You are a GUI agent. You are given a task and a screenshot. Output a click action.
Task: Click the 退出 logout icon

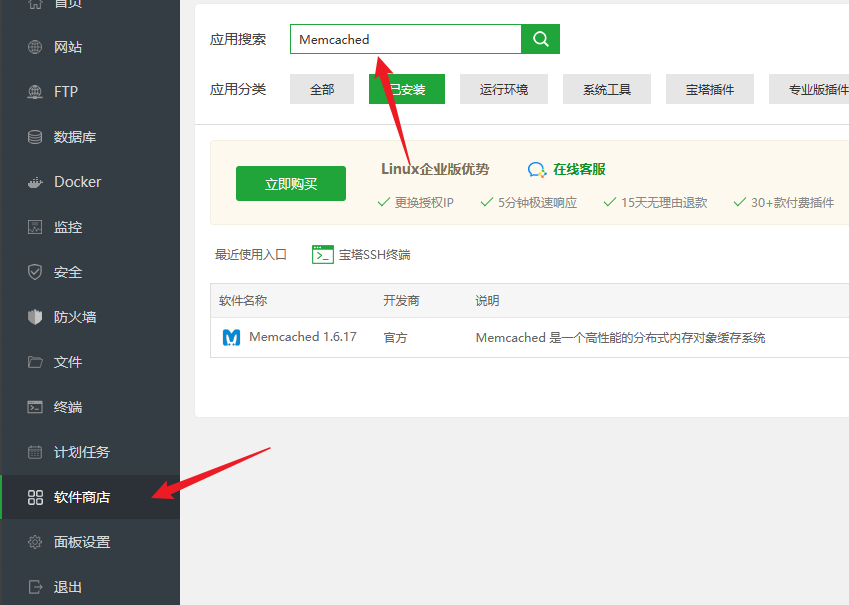35,587
